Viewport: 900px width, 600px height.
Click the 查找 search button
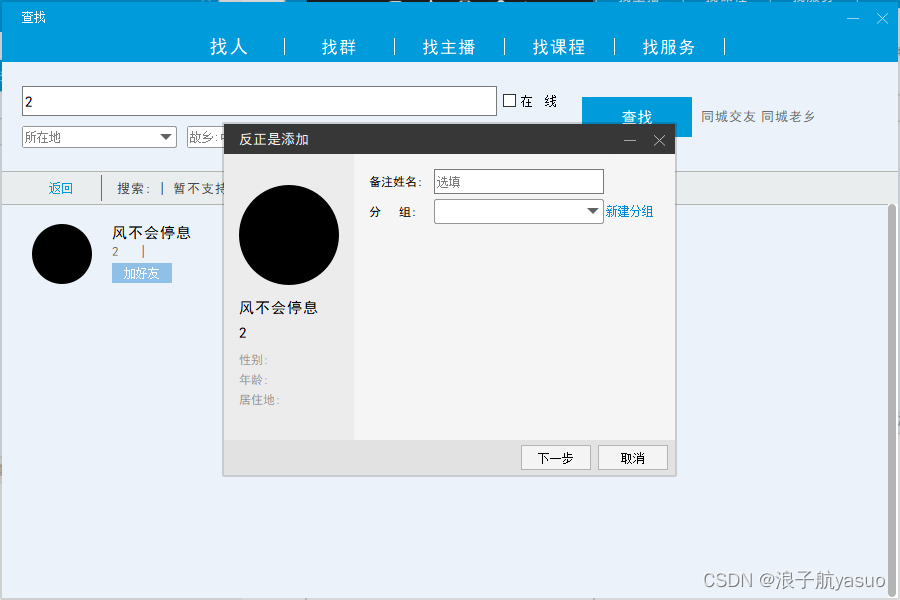coord(635,116)
